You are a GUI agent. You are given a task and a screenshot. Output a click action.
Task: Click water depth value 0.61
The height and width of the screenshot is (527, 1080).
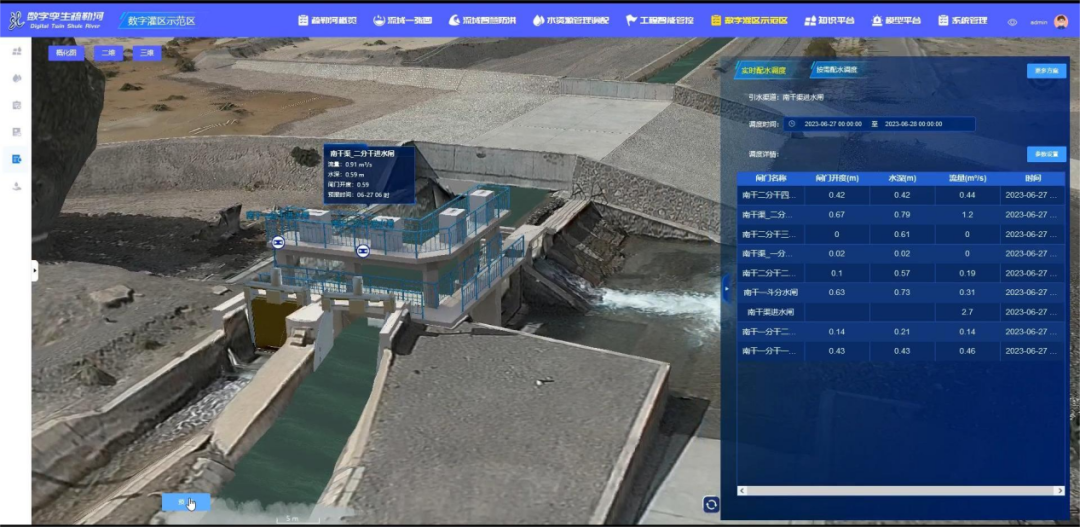902,234
